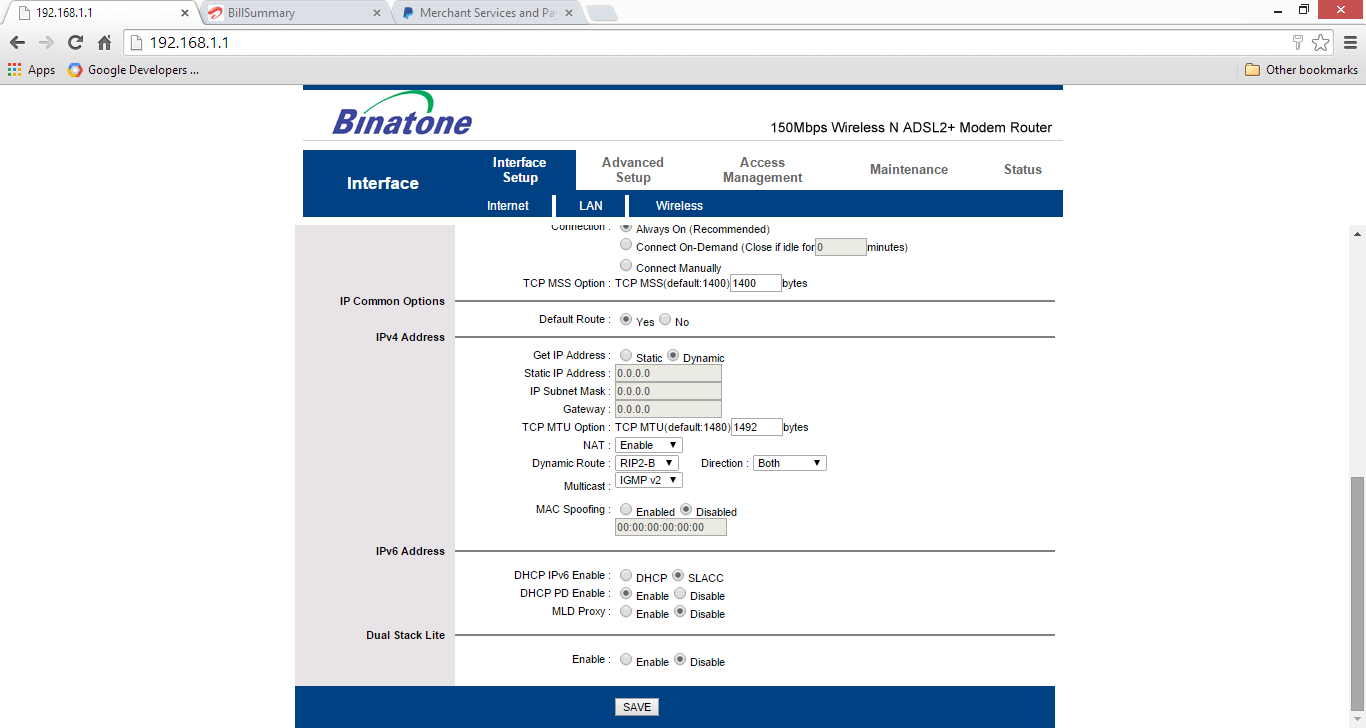Go to the Internet submenu
Viewport: 1366px width, 728px height.
508,206
